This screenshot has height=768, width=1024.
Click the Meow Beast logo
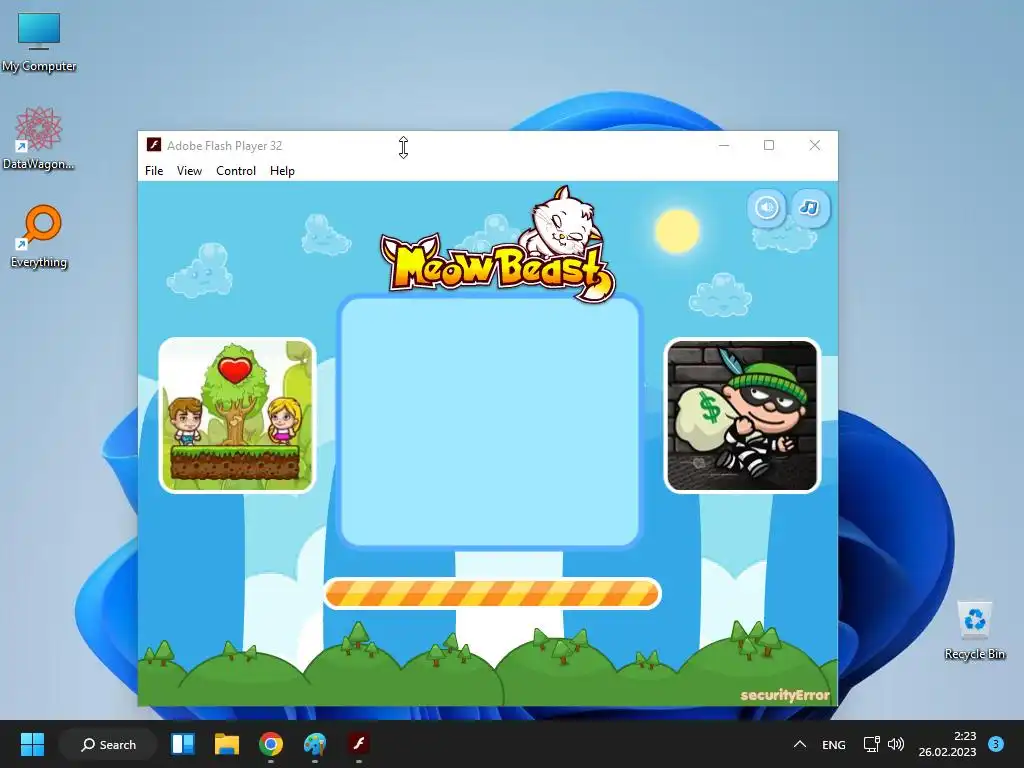point(498,246)
